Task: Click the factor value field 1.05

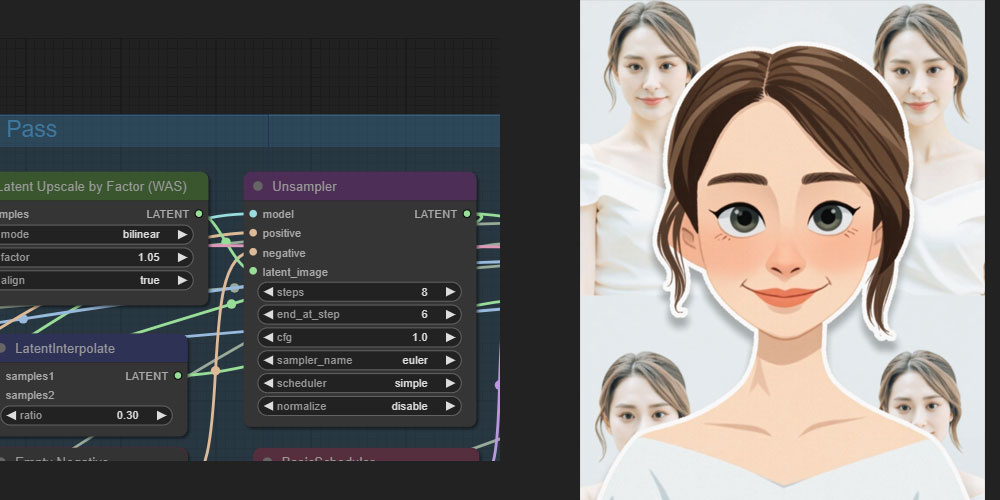Action: [x=96, y=258]
